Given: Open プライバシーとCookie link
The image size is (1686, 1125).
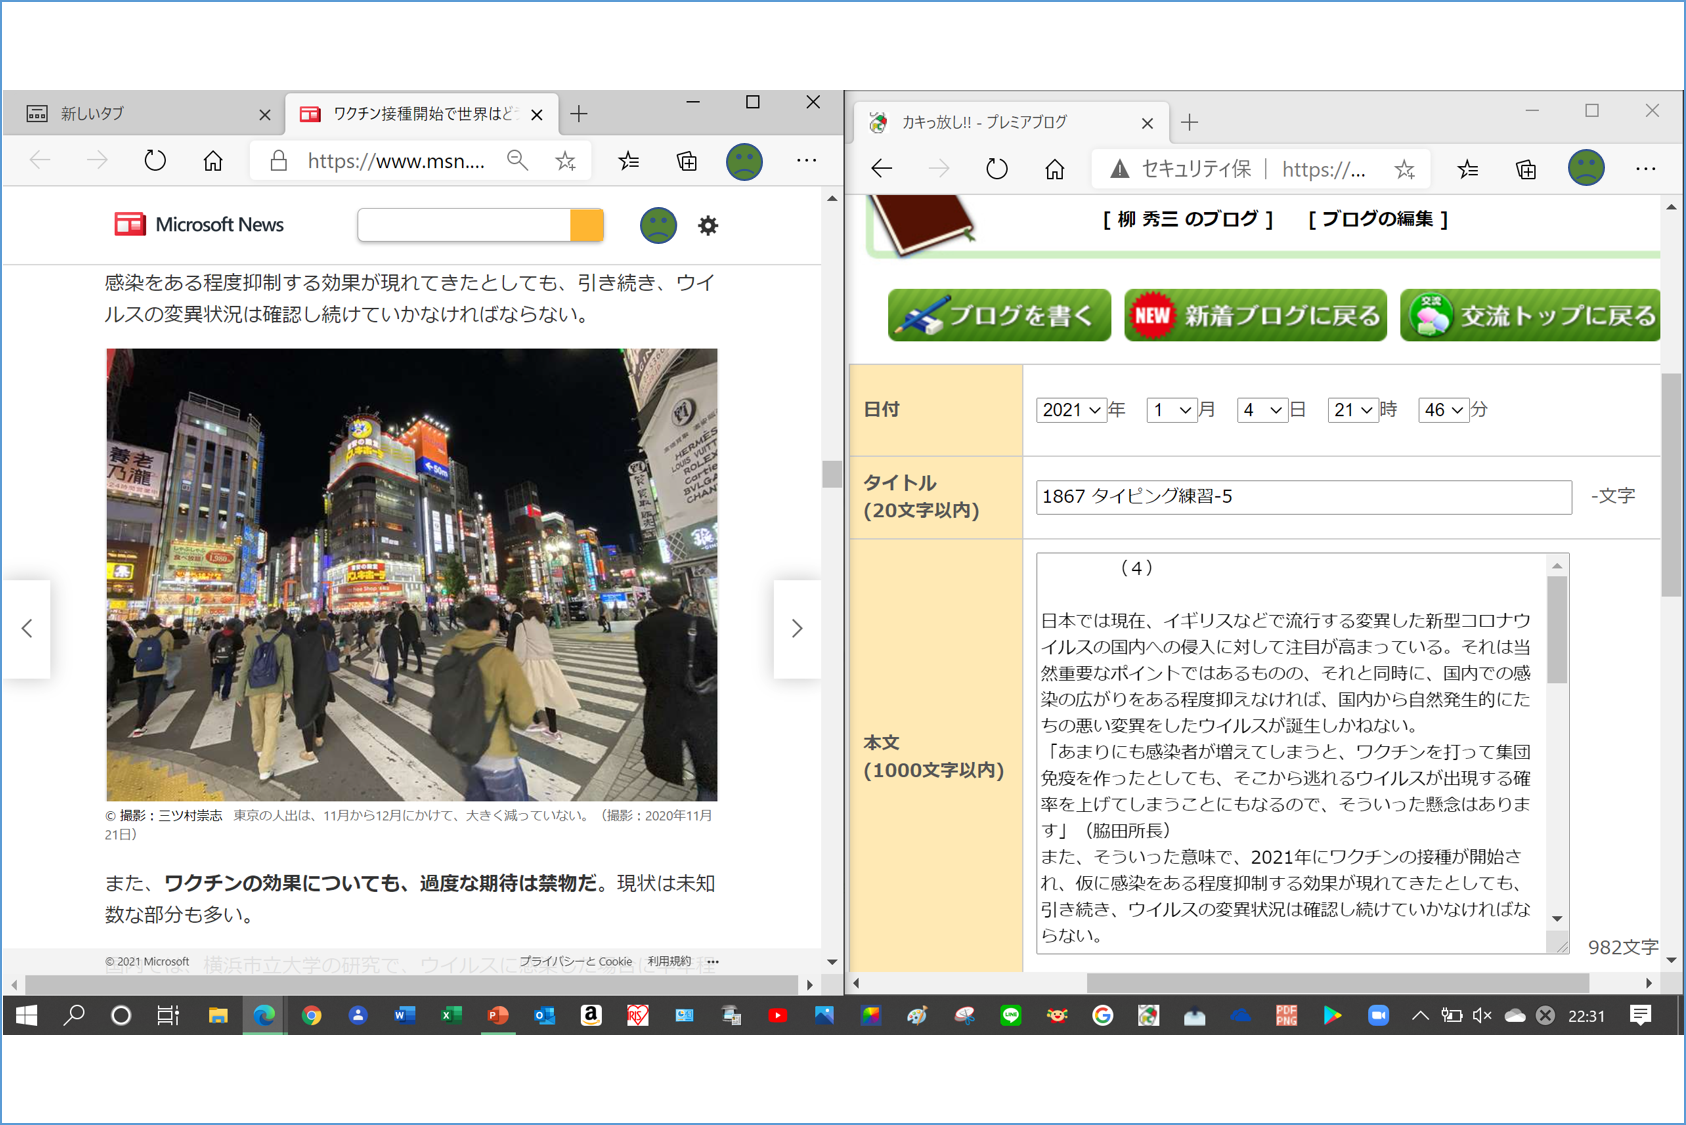Looking at the screenshot, I should click(x=575, y=962).
